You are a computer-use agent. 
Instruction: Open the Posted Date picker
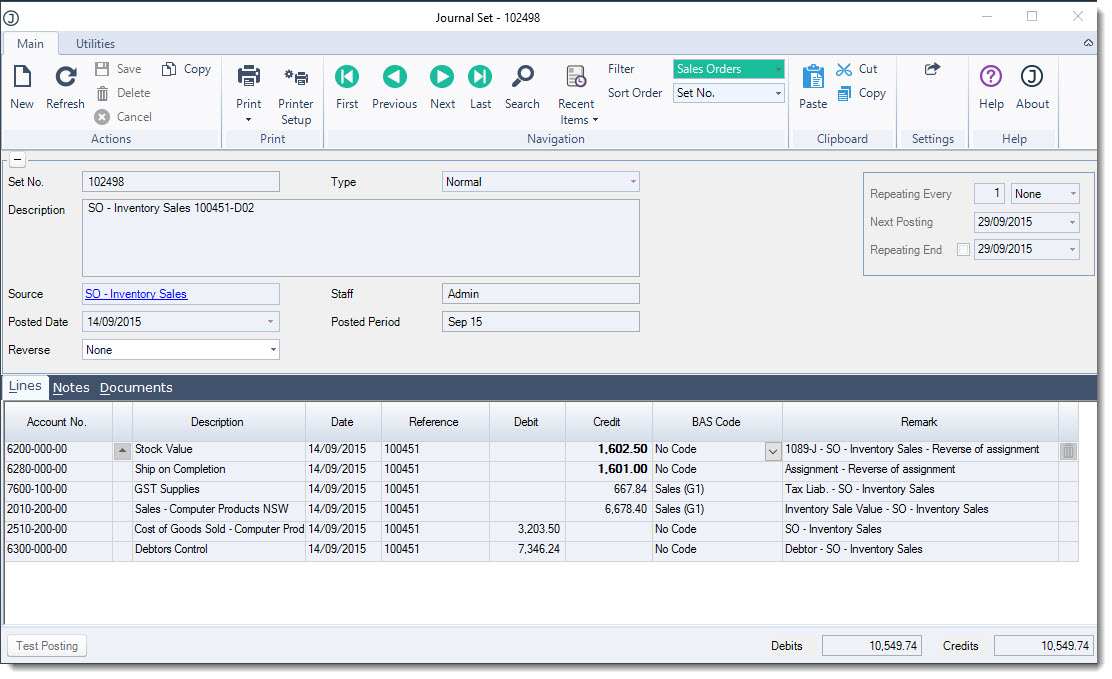[270, 322]
